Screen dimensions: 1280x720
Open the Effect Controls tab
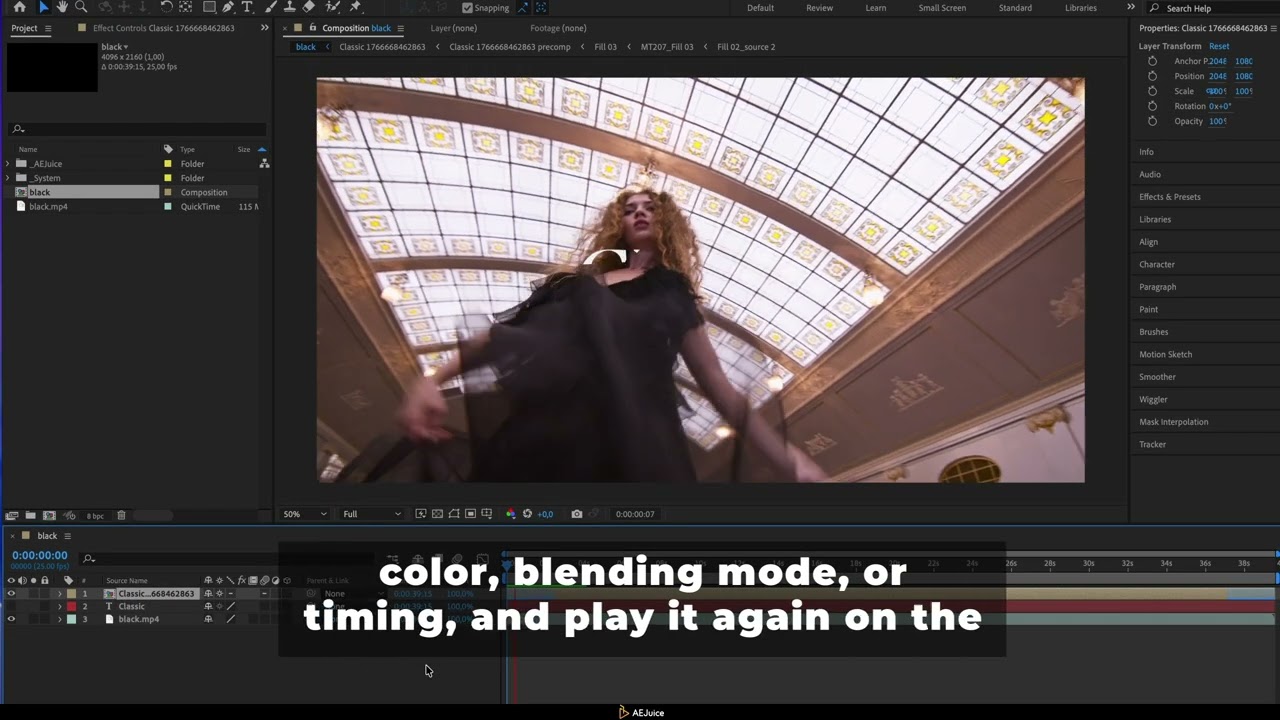(163, 28)
